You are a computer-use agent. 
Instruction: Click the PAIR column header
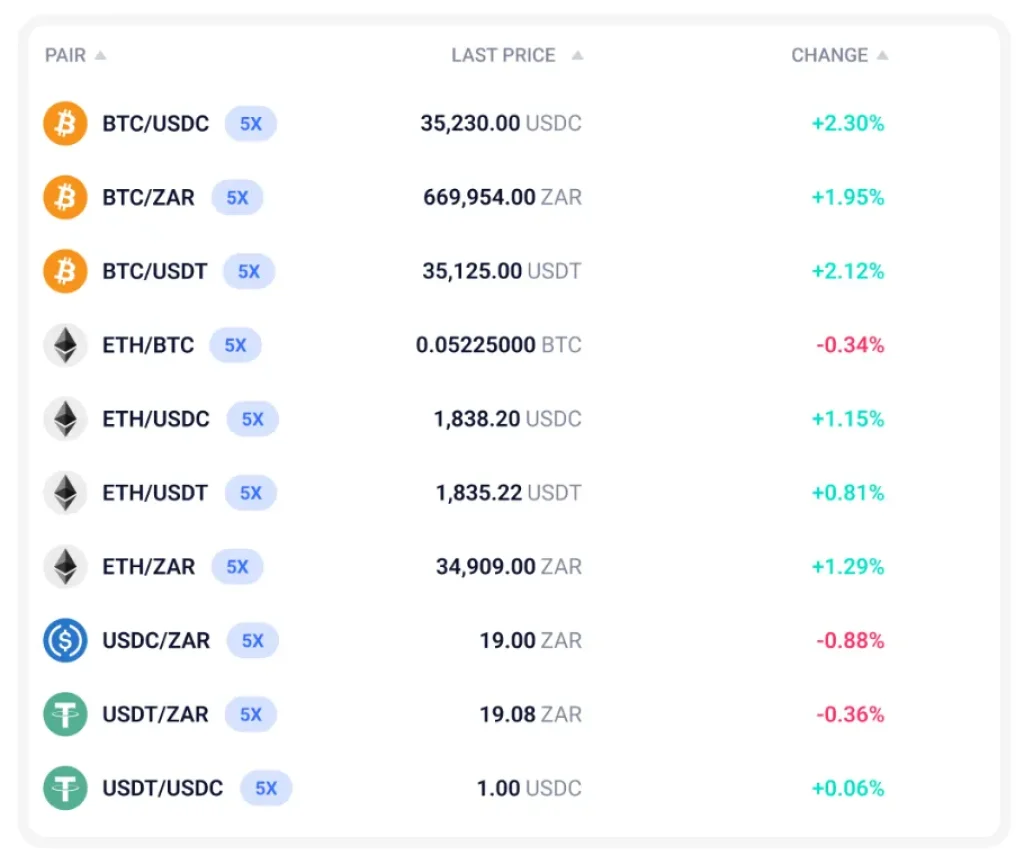pyautogui.click(x=65, y=56)
